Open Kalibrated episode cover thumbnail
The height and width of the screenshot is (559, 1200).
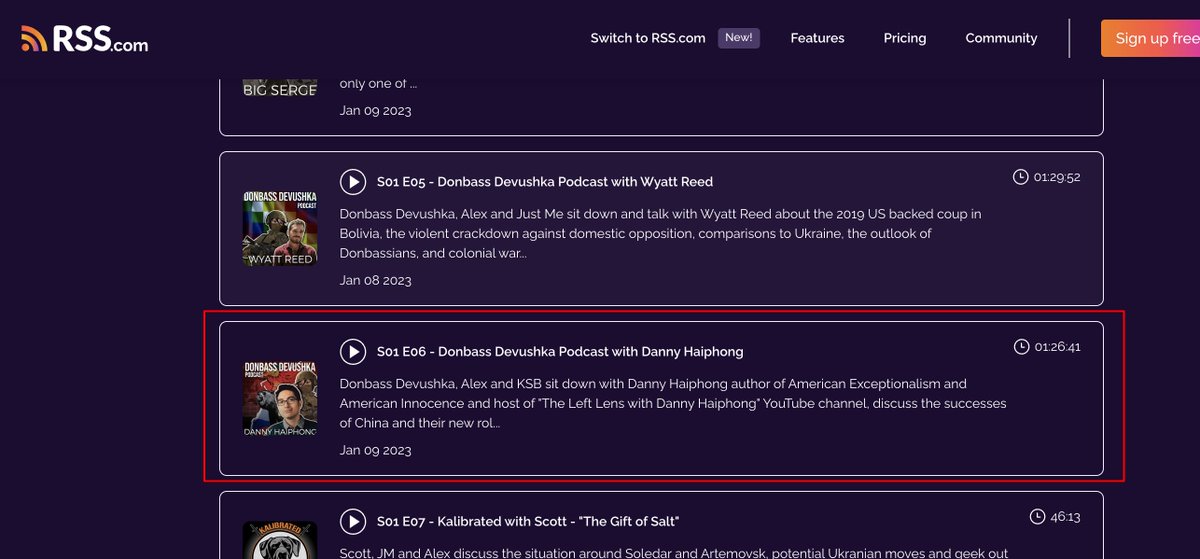280,540
